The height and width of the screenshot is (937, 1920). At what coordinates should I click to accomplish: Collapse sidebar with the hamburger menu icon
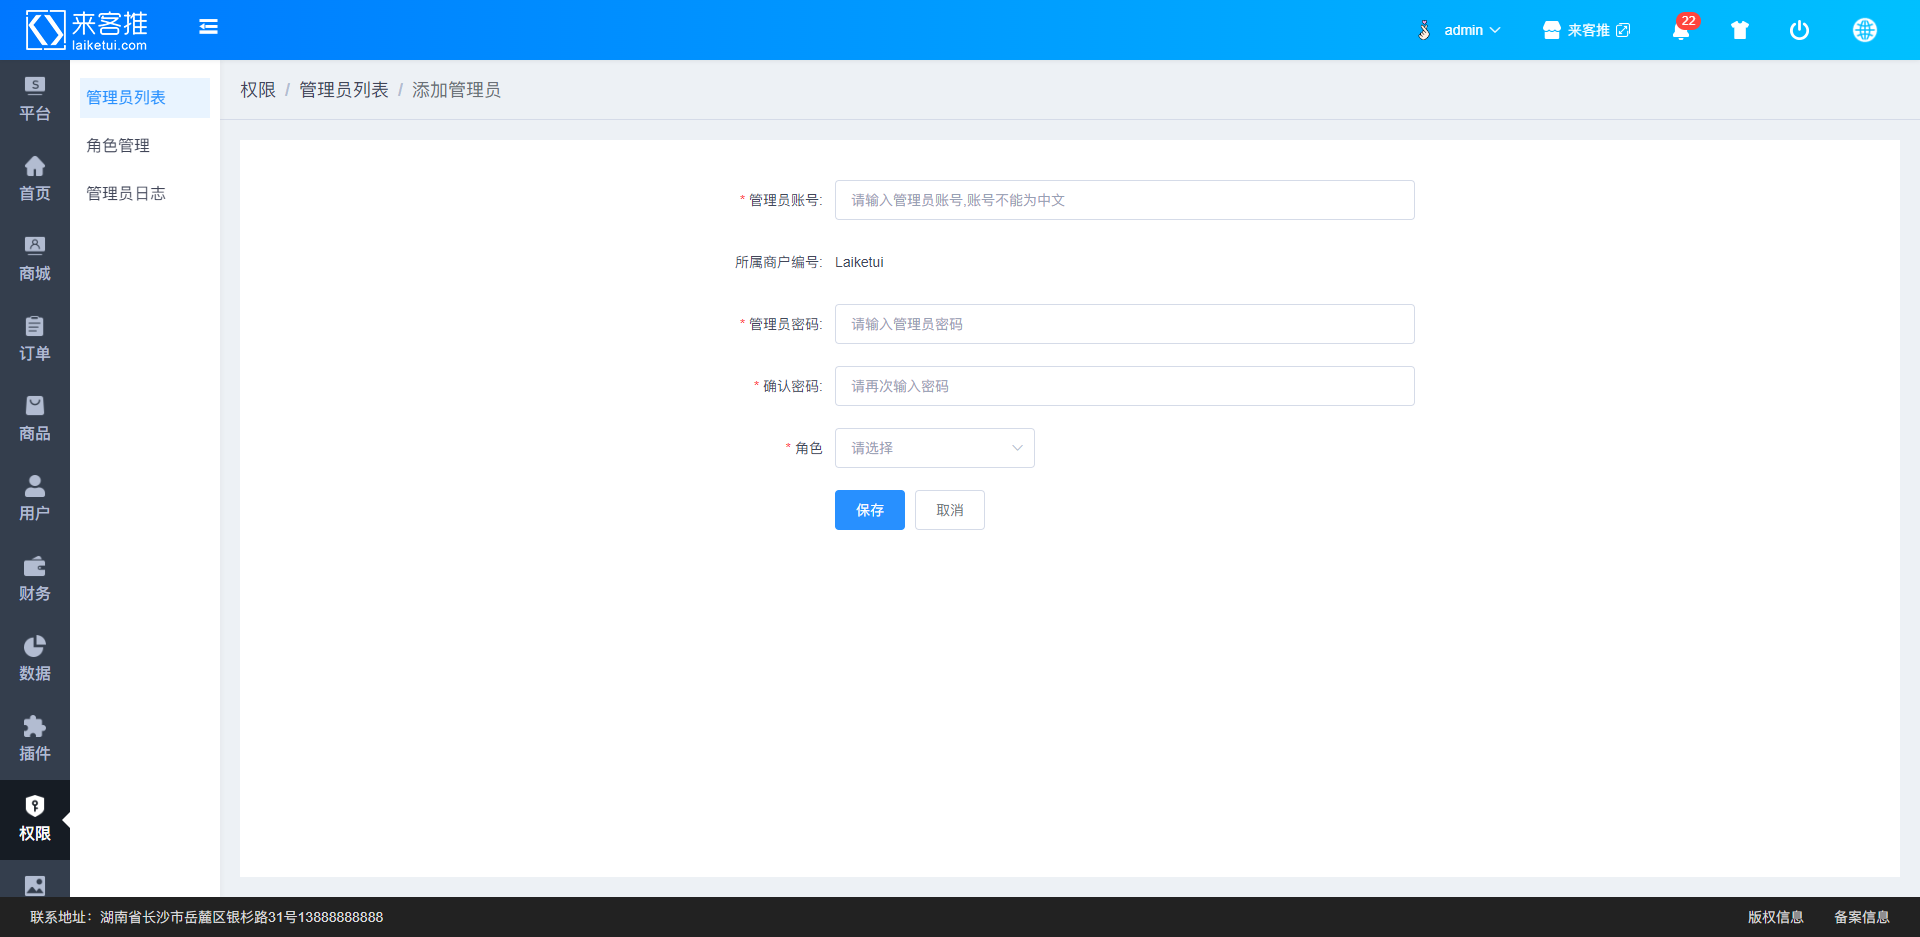click(x=208, y=27)
